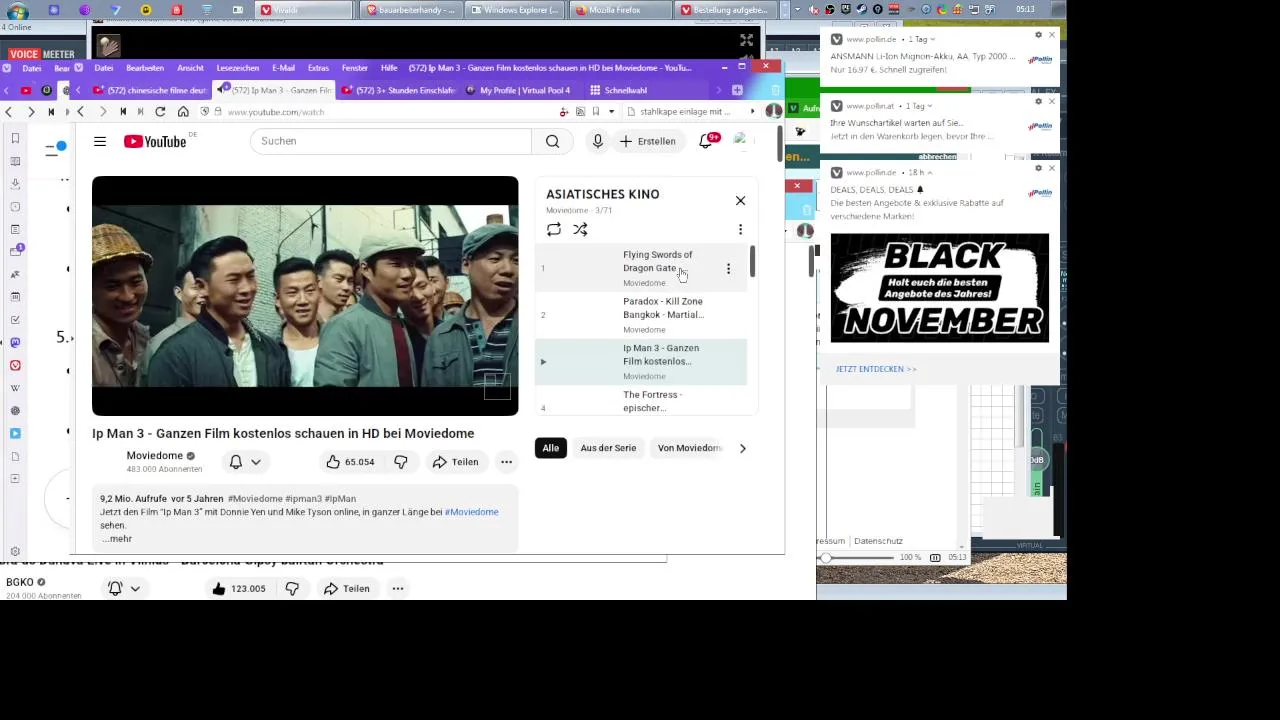This screenshot has width=1280, height=720.
Task: Open Vivaldi settings gear in side panel
Action: point(15,552)
